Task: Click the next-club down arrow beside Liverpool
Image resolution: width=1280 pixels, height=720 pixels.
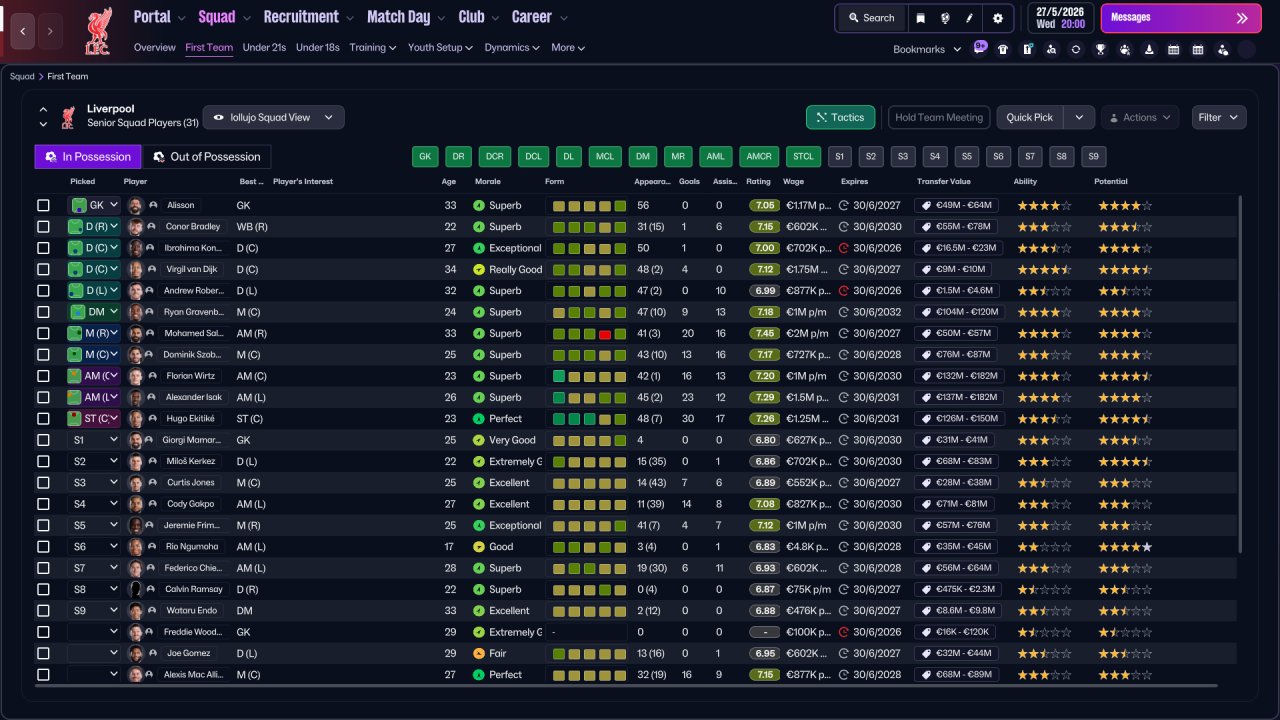Action: pyautogui.click(x=43, y=125)
